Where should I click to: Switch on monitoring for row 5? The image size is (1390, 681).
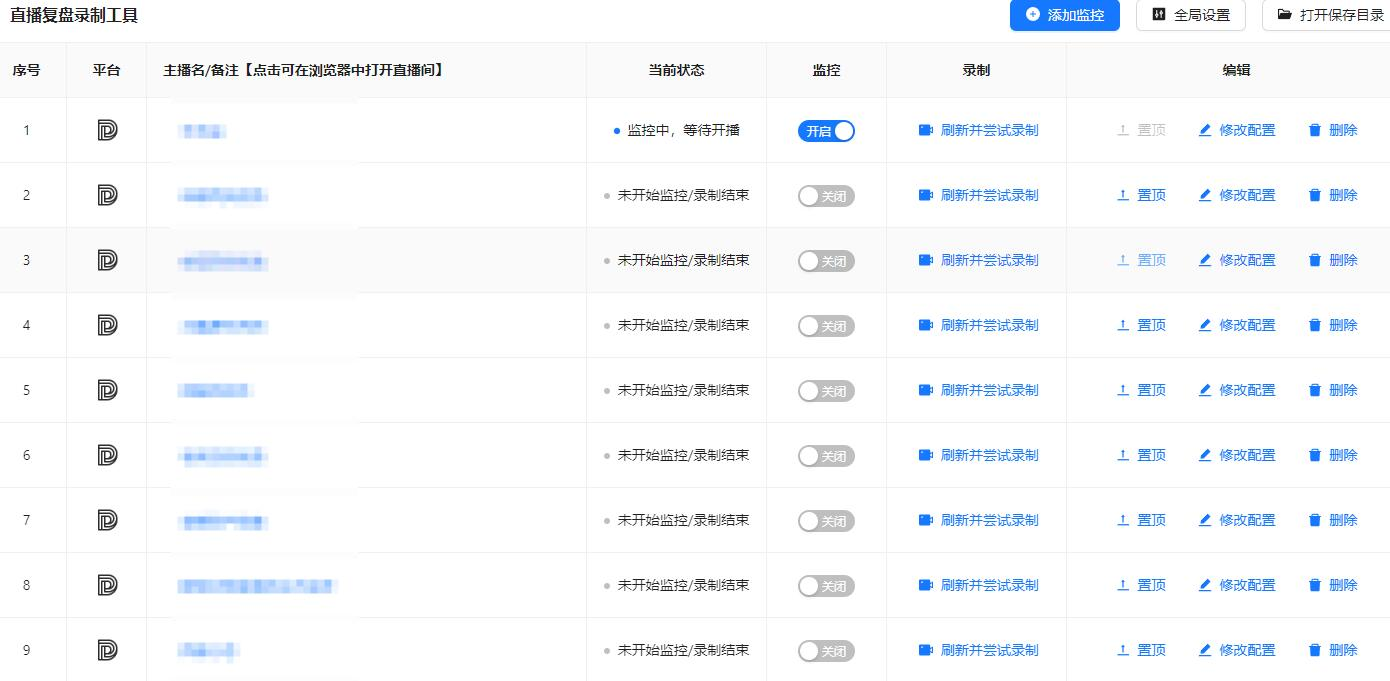coord(826,391)
